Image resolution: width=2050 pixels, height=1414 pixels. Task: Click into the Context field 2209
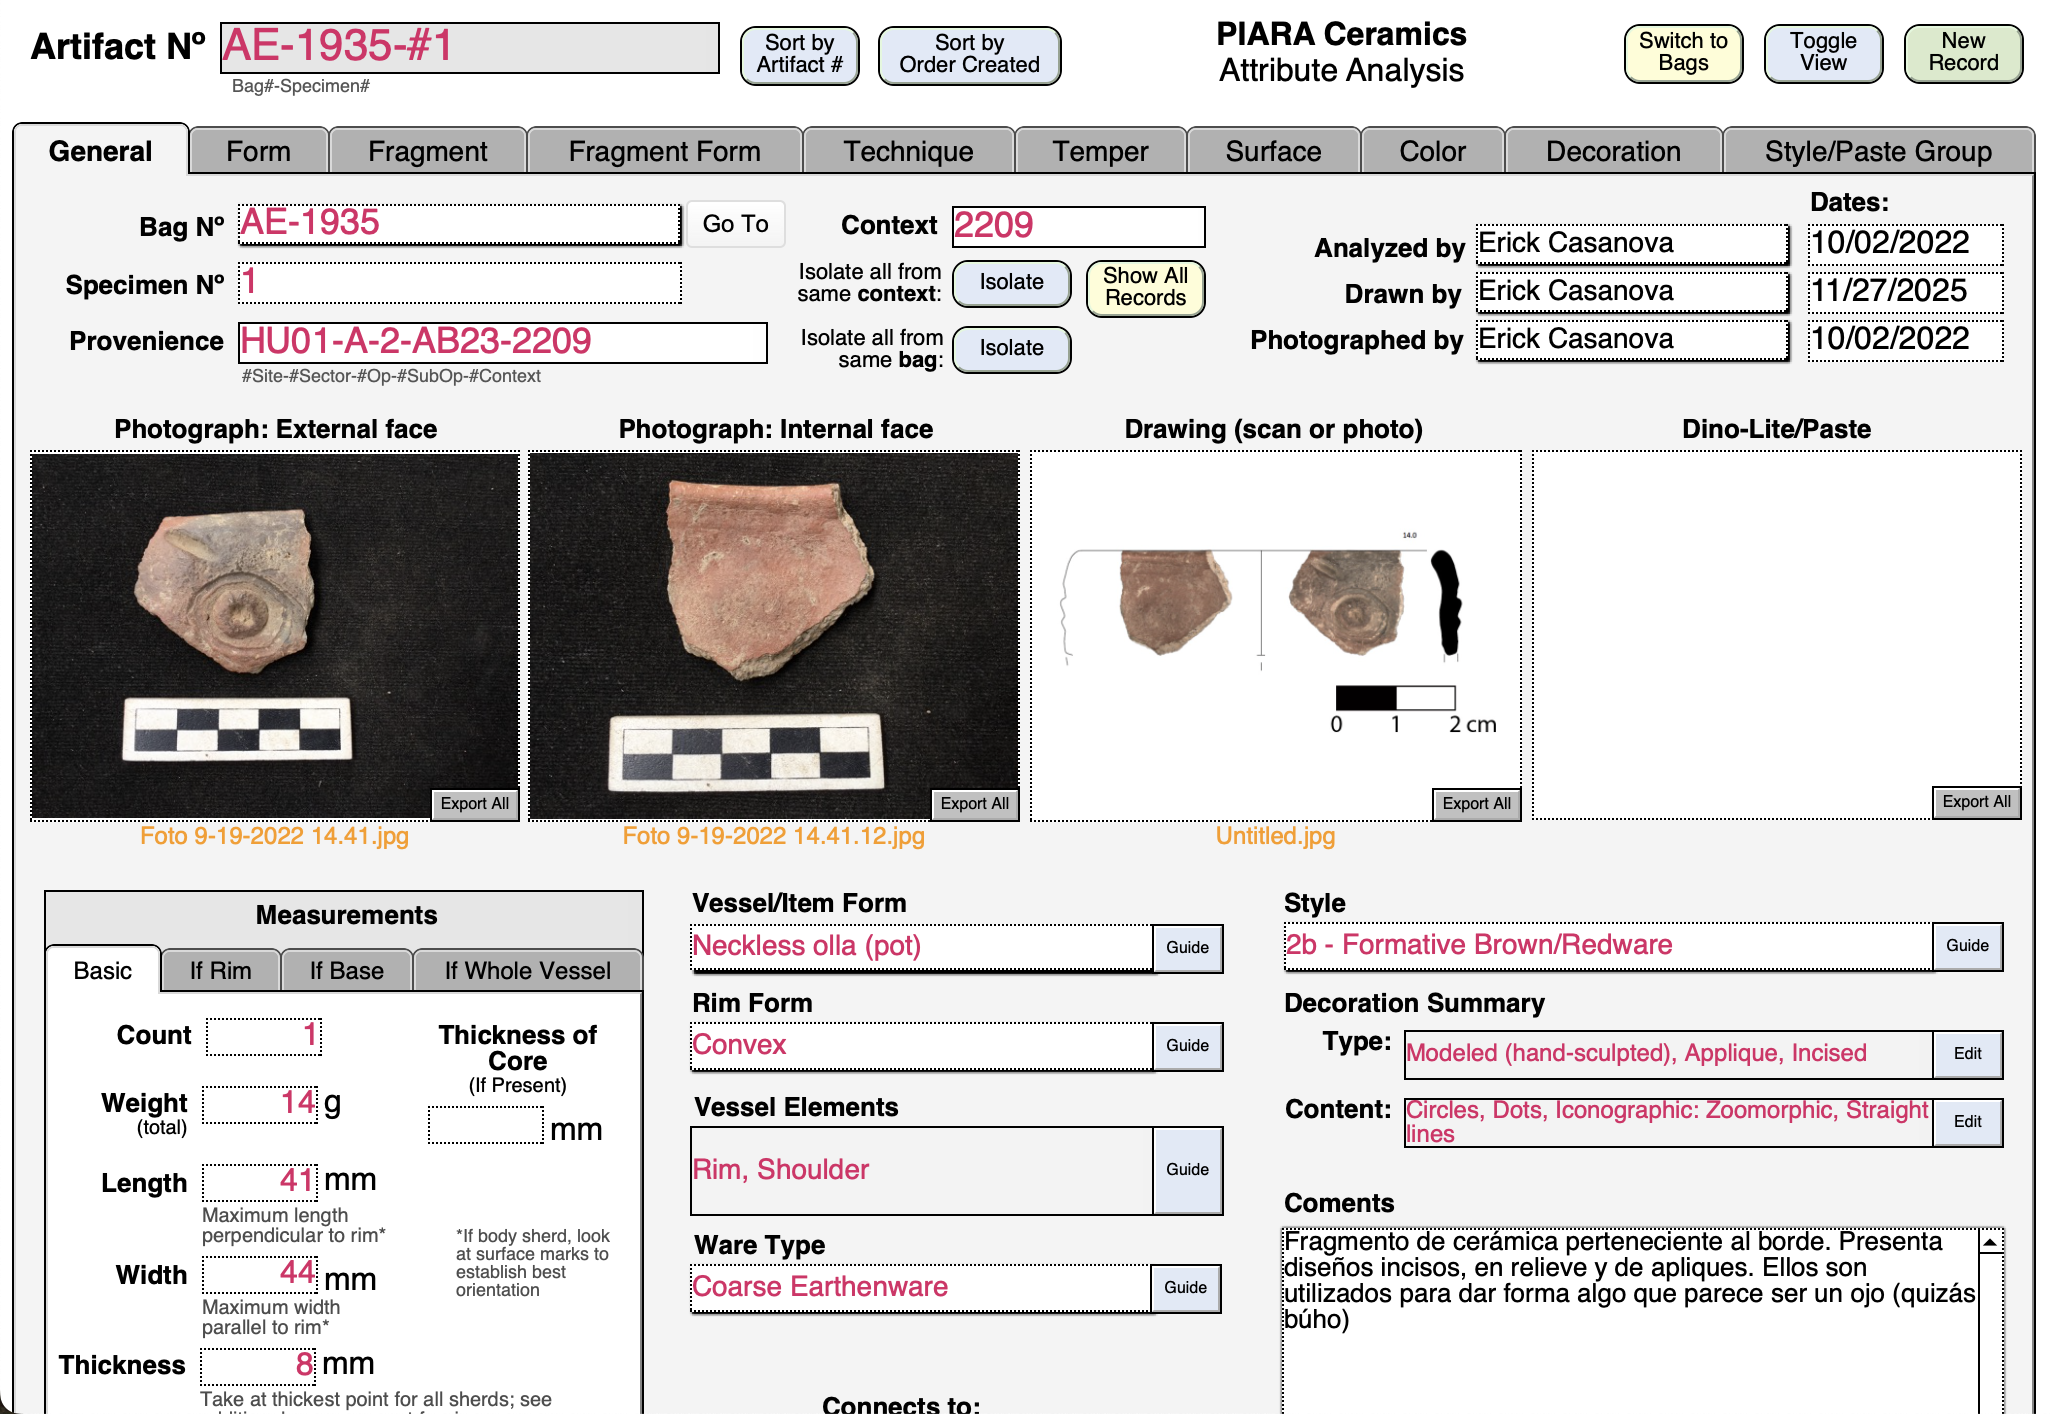(x=1077, y=226)
